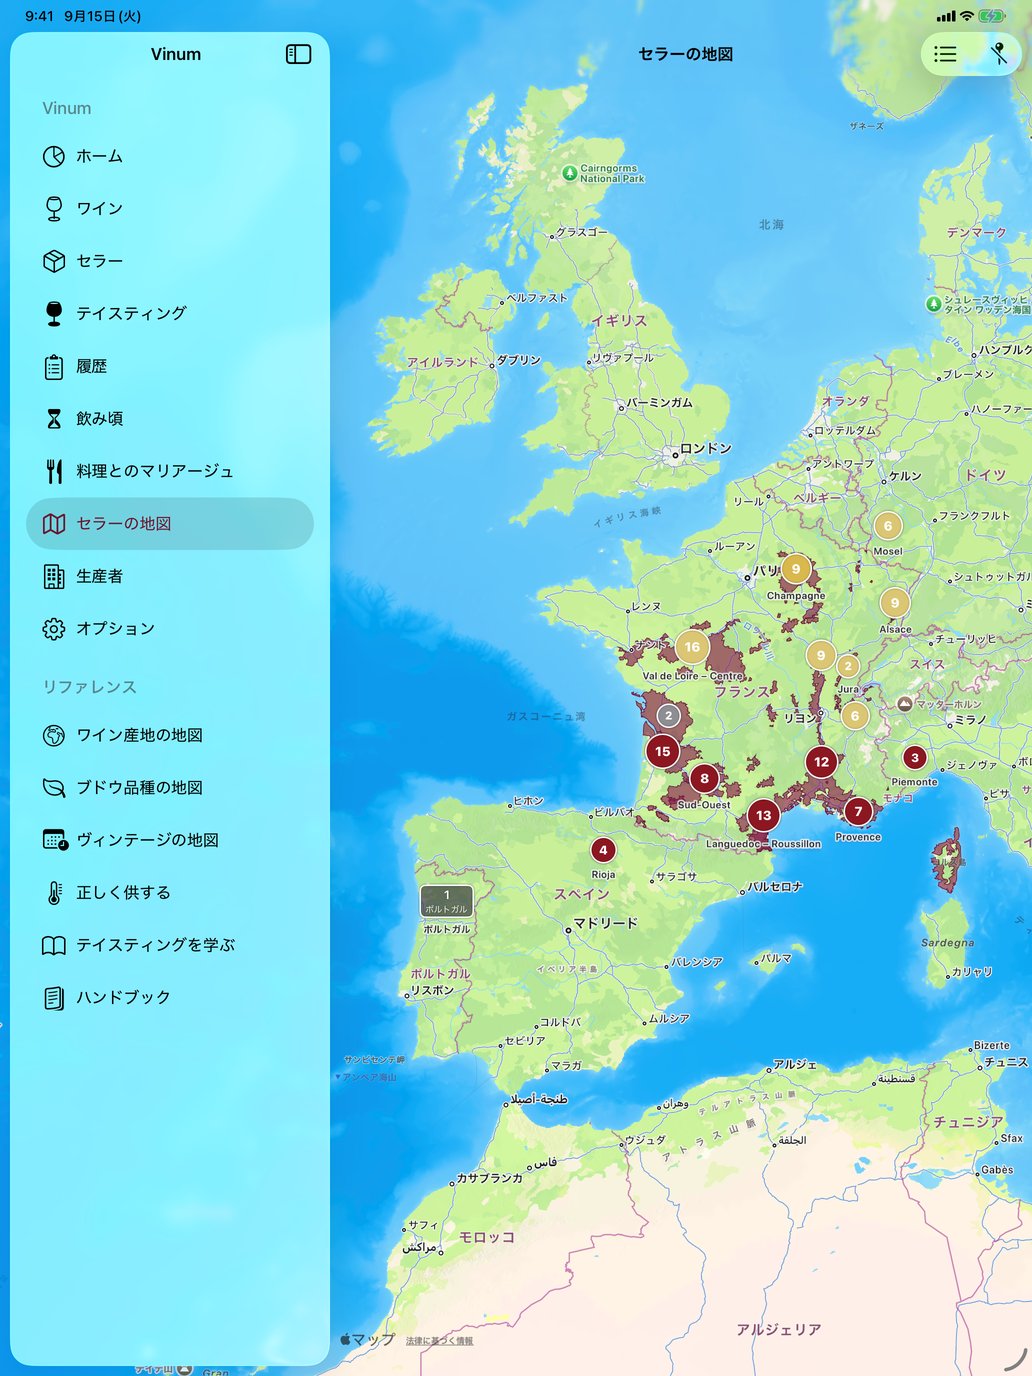Image resolution: width=1032 pixels, height=1376 pixels.
Task: Open the 法律に基づく情報 legal link
Action: 439,1341
